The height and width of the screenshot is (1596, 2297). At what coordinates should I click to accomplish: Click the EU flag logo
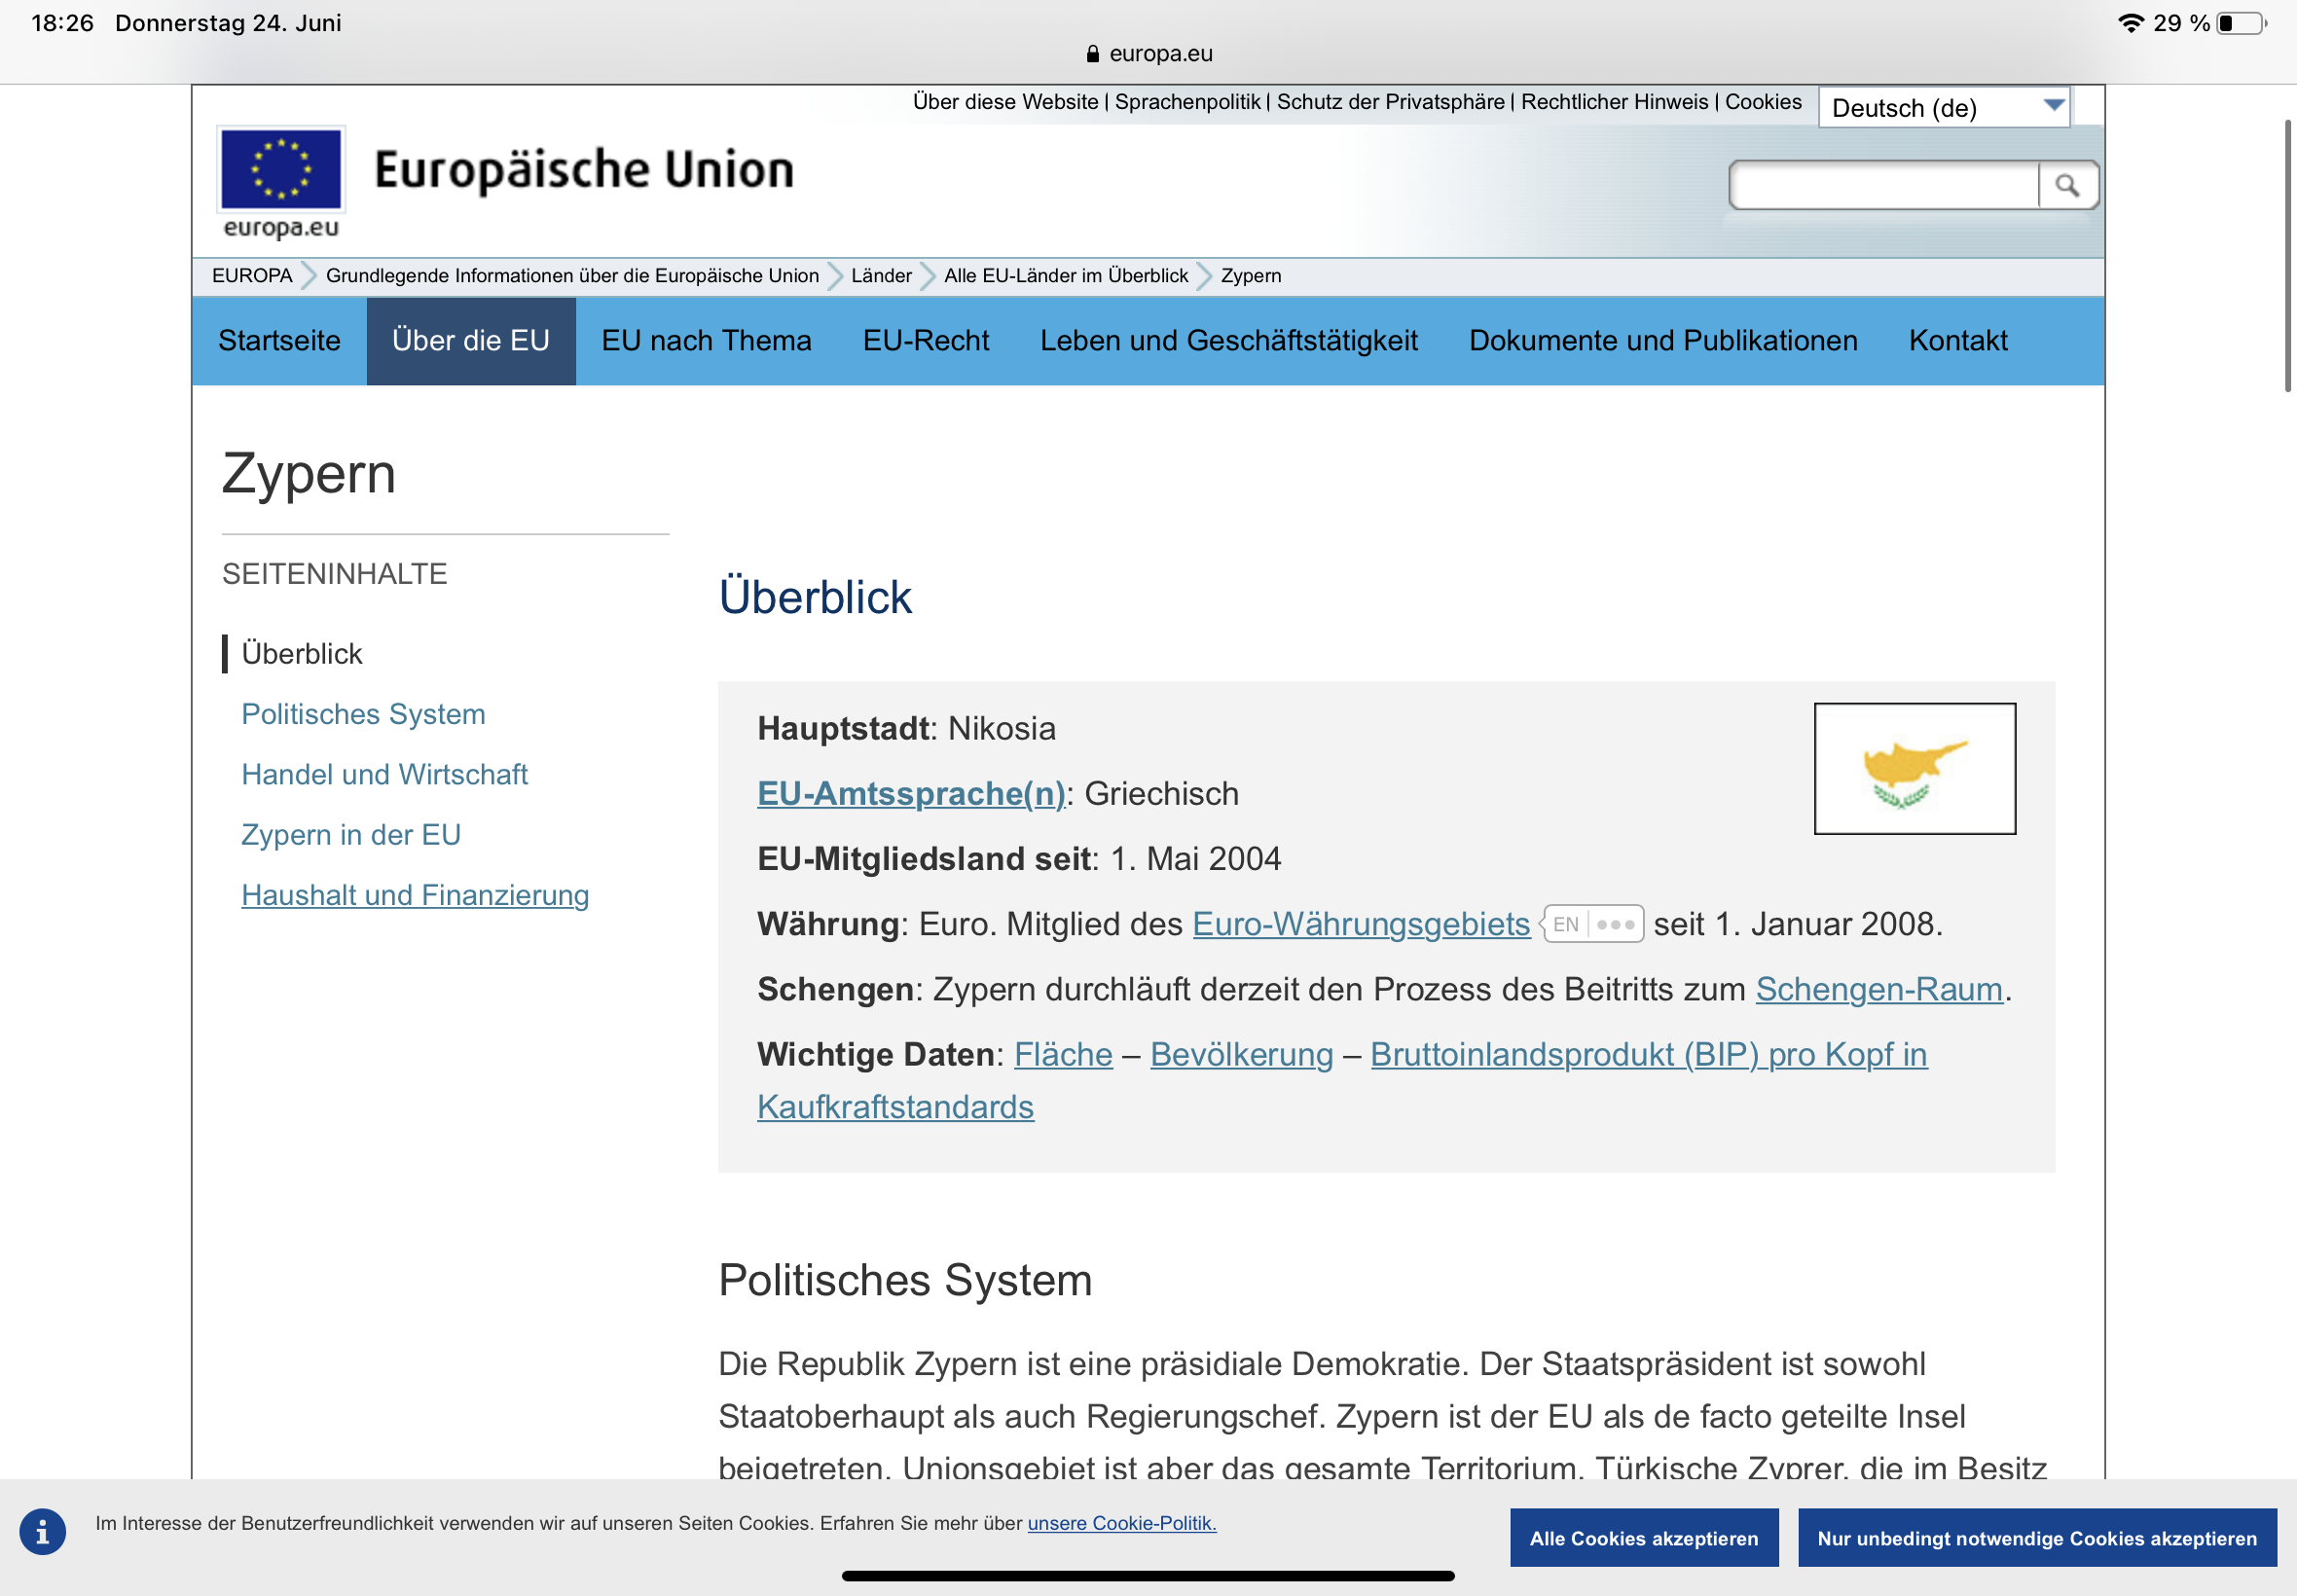point(281,168)
